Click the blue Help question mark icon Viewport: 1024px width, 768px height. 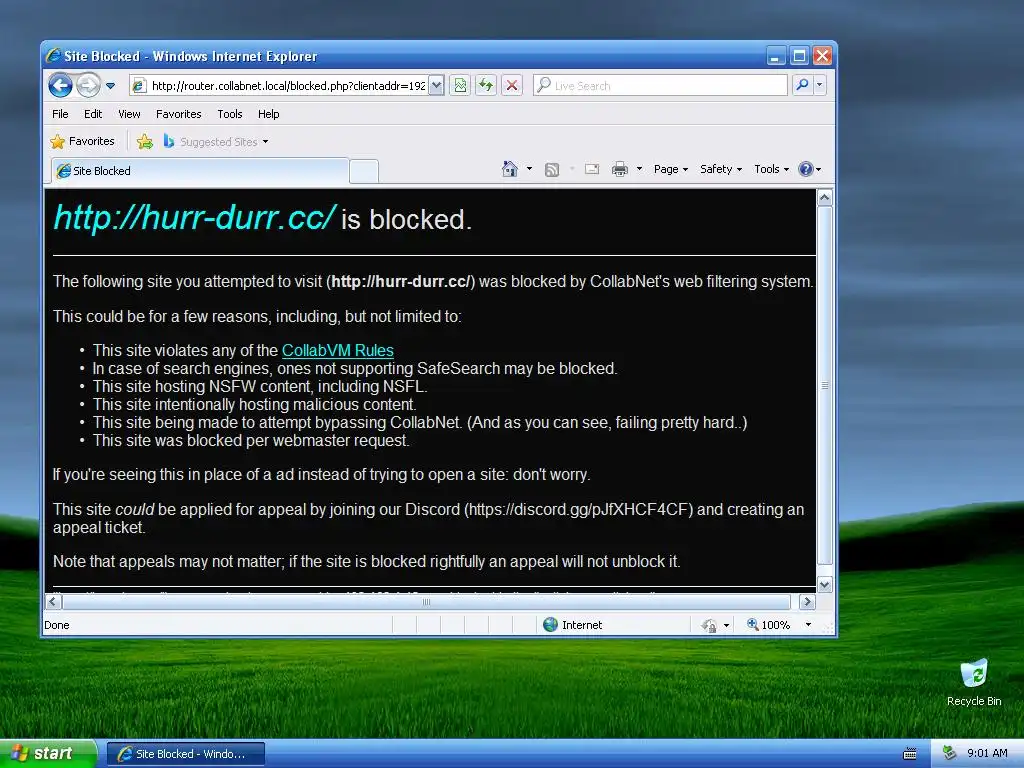point(806,169)
